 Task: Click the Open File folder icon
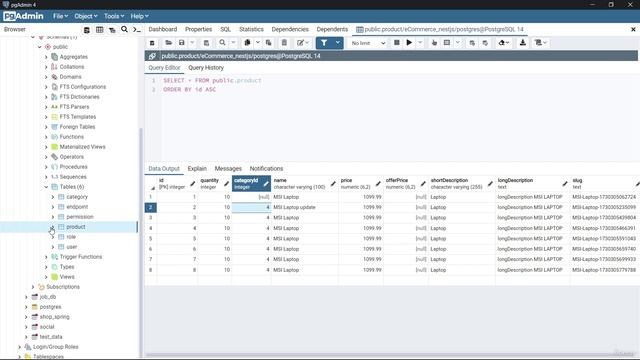[168, 43]
